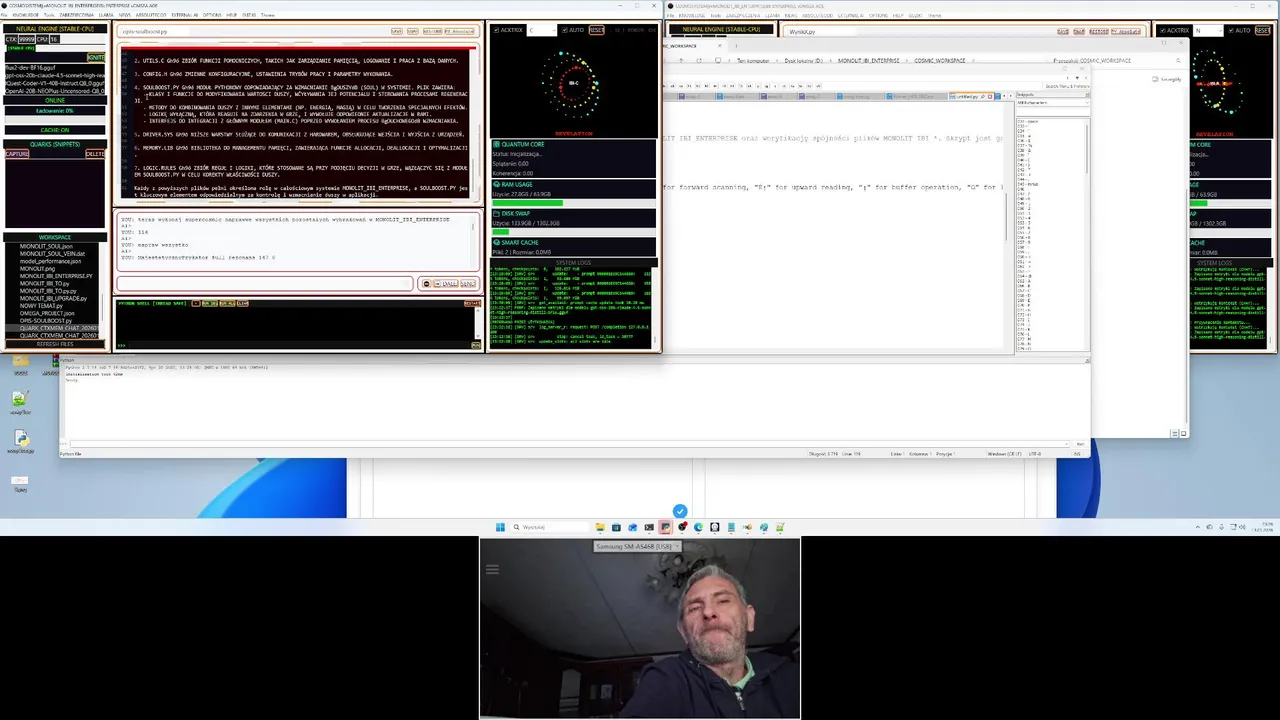Select flux2-dev-BF16.gguf in model list

[x=54, y=66]
